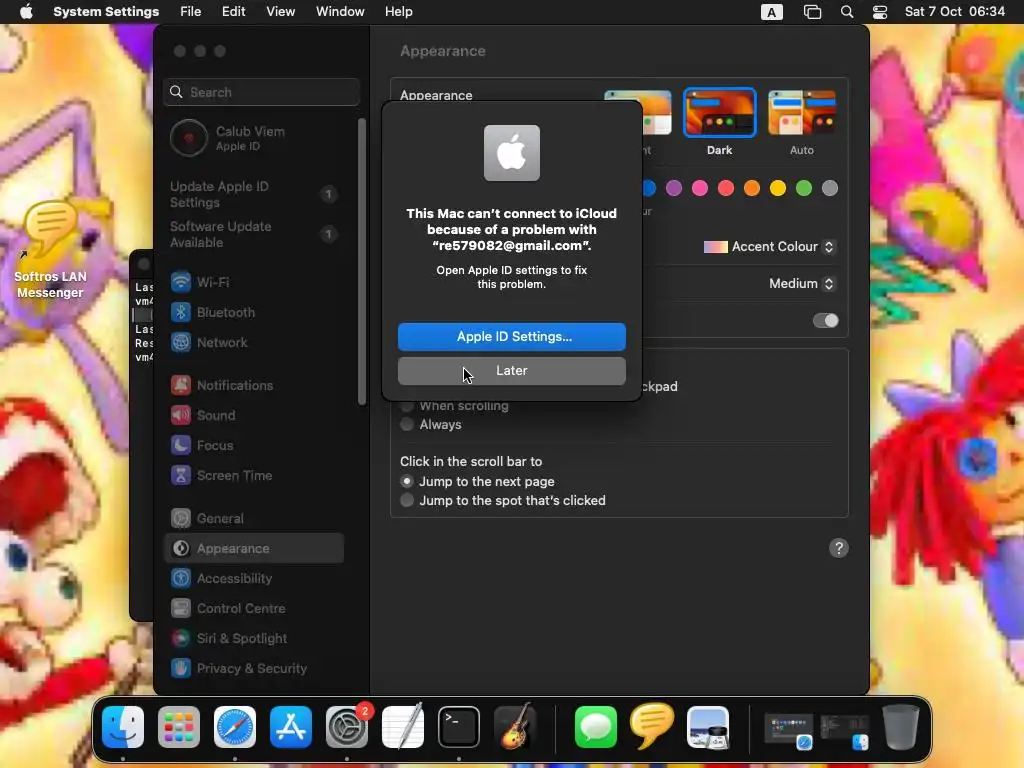
Task: Select Network in the sidebar
Action: pos(253,342)
